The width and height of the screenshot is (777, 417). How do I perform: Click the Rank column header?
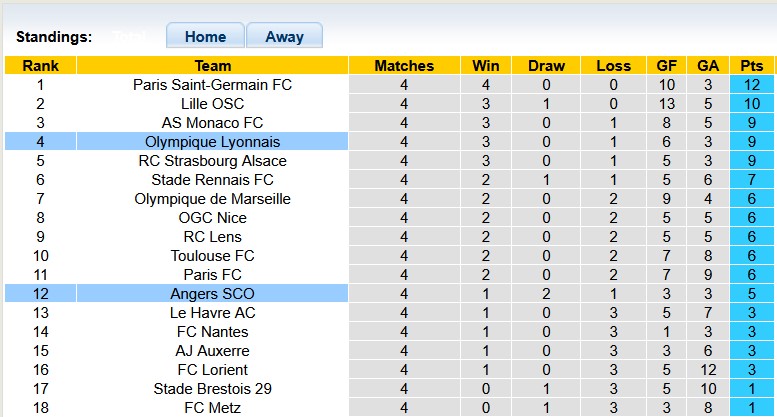coord(40,66)
